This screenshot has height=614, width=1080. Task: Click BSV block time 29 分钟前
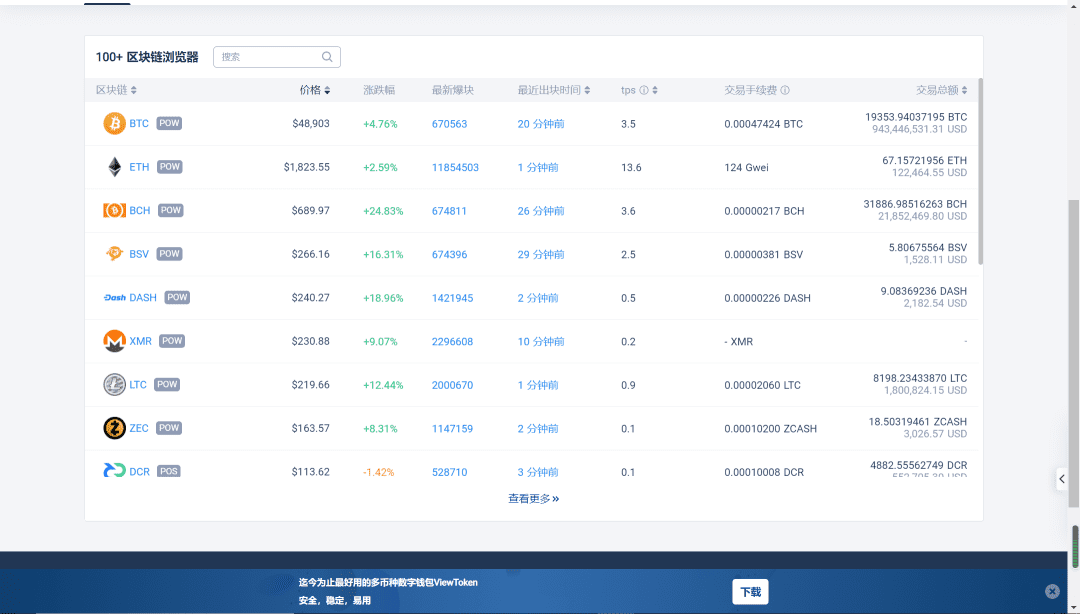click(541, 254)
